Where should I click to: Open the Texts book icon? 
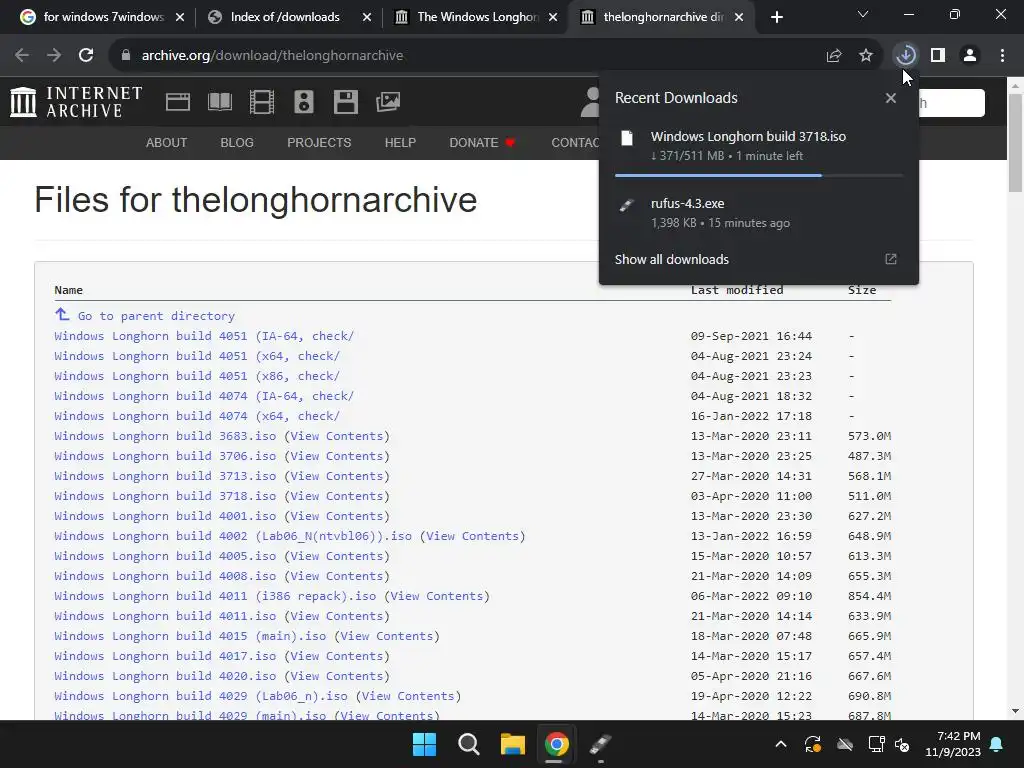[x=220, y=102]
